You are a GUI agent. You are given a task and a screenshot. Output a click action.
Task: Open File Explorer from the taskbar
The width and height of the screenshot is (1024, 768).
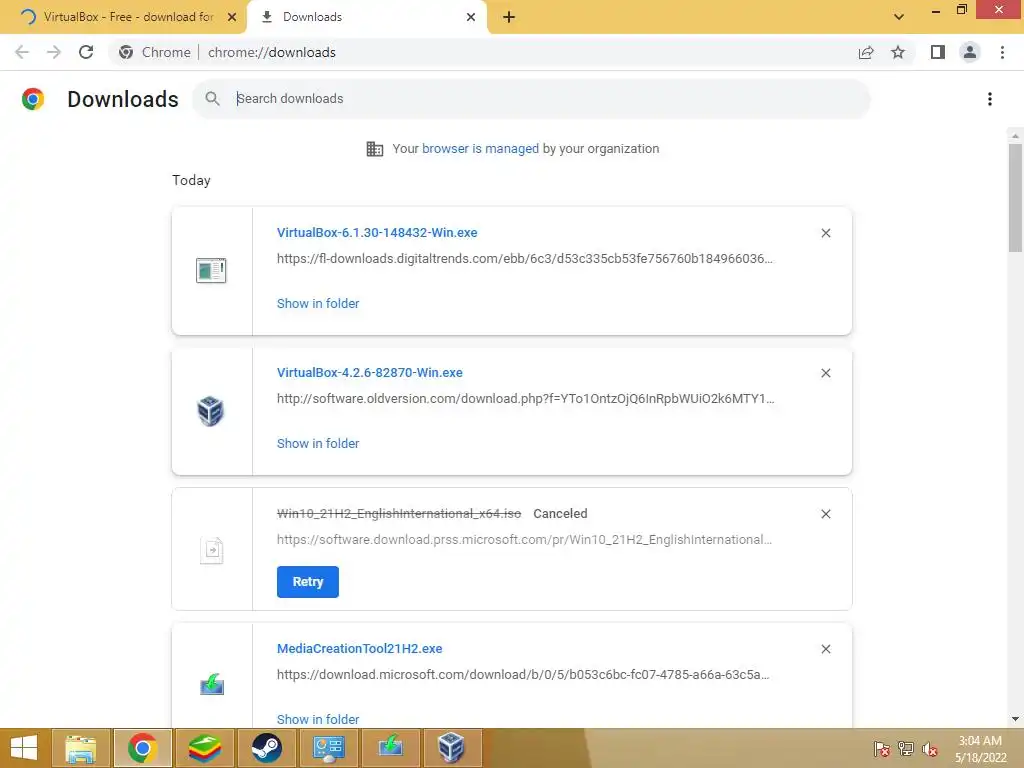[82, 748]
